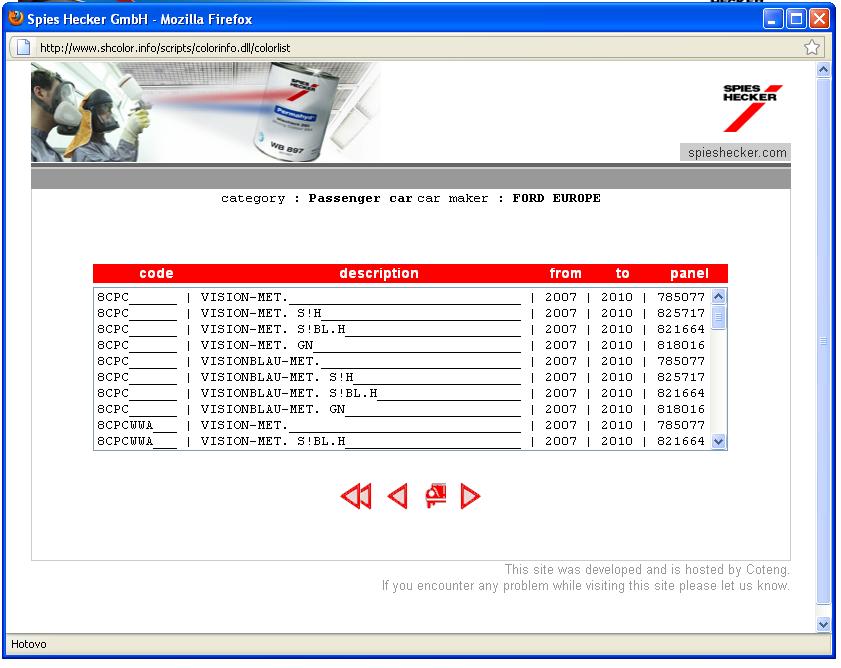Select the 8CPCWWA VISION-MET. 785077 row
Viewport: 841px width, 668px height.
click(x=400, y=425)
